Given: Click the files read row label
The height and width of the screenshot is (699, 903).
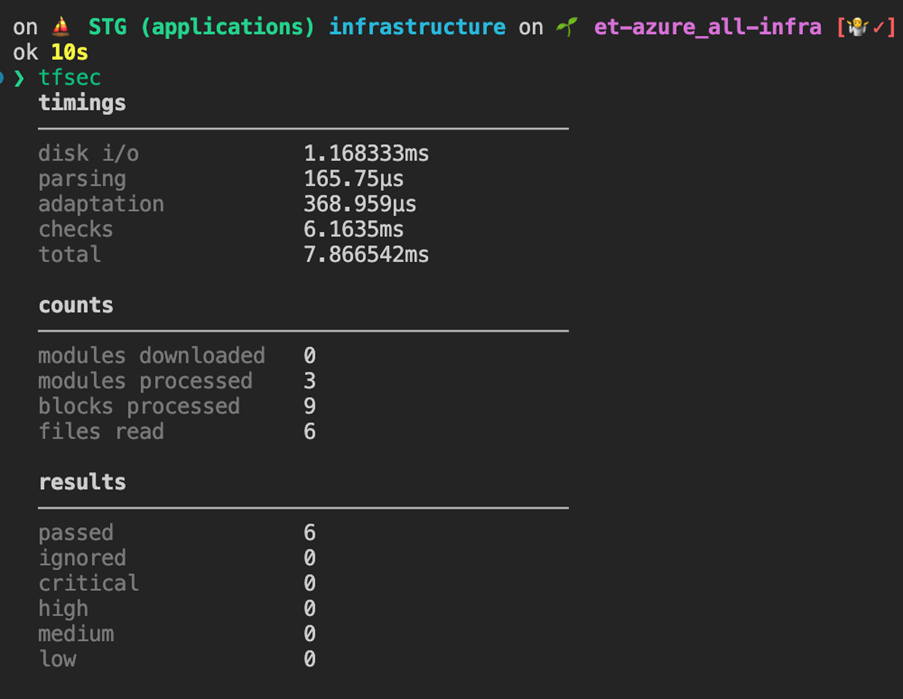Looking at the screenshot, I should click(x=101, y=431).
